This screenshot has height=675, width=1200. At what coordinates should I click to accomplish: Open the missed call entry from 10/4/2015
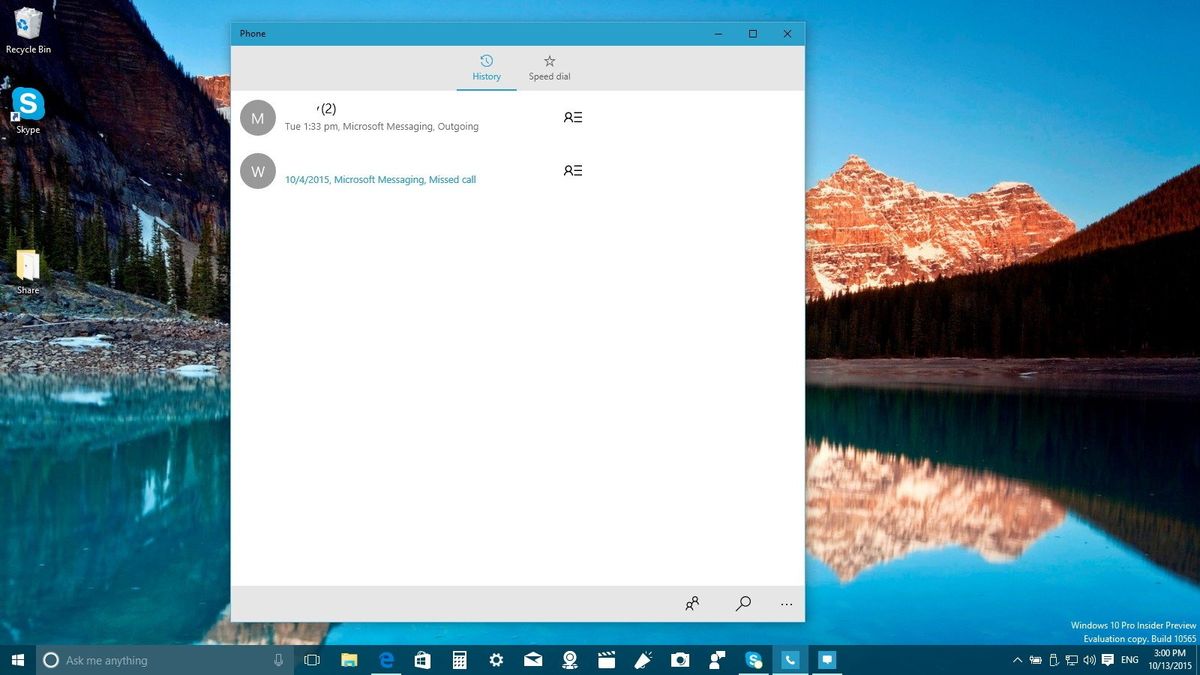[380, 179]
